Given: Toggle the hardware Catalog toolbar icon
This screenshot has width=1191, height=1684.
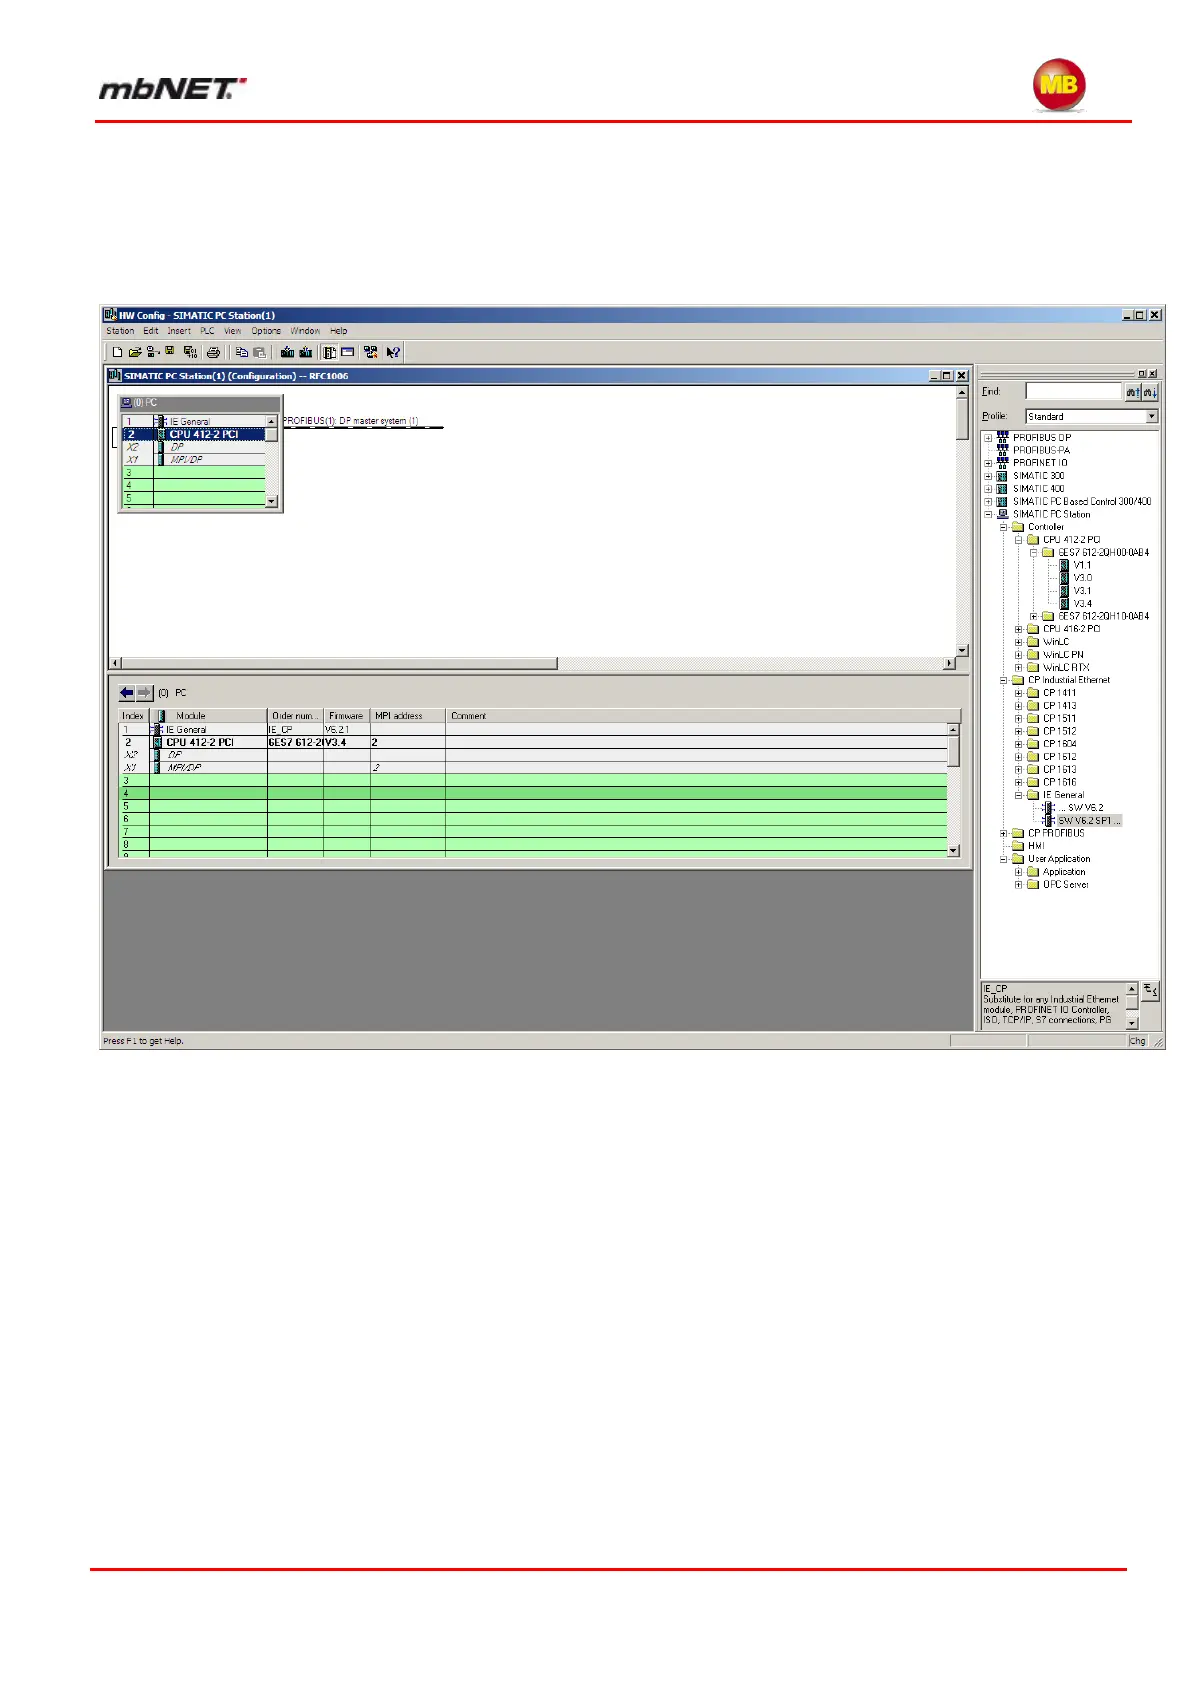Looking at the screenshot, I should 329,352.
